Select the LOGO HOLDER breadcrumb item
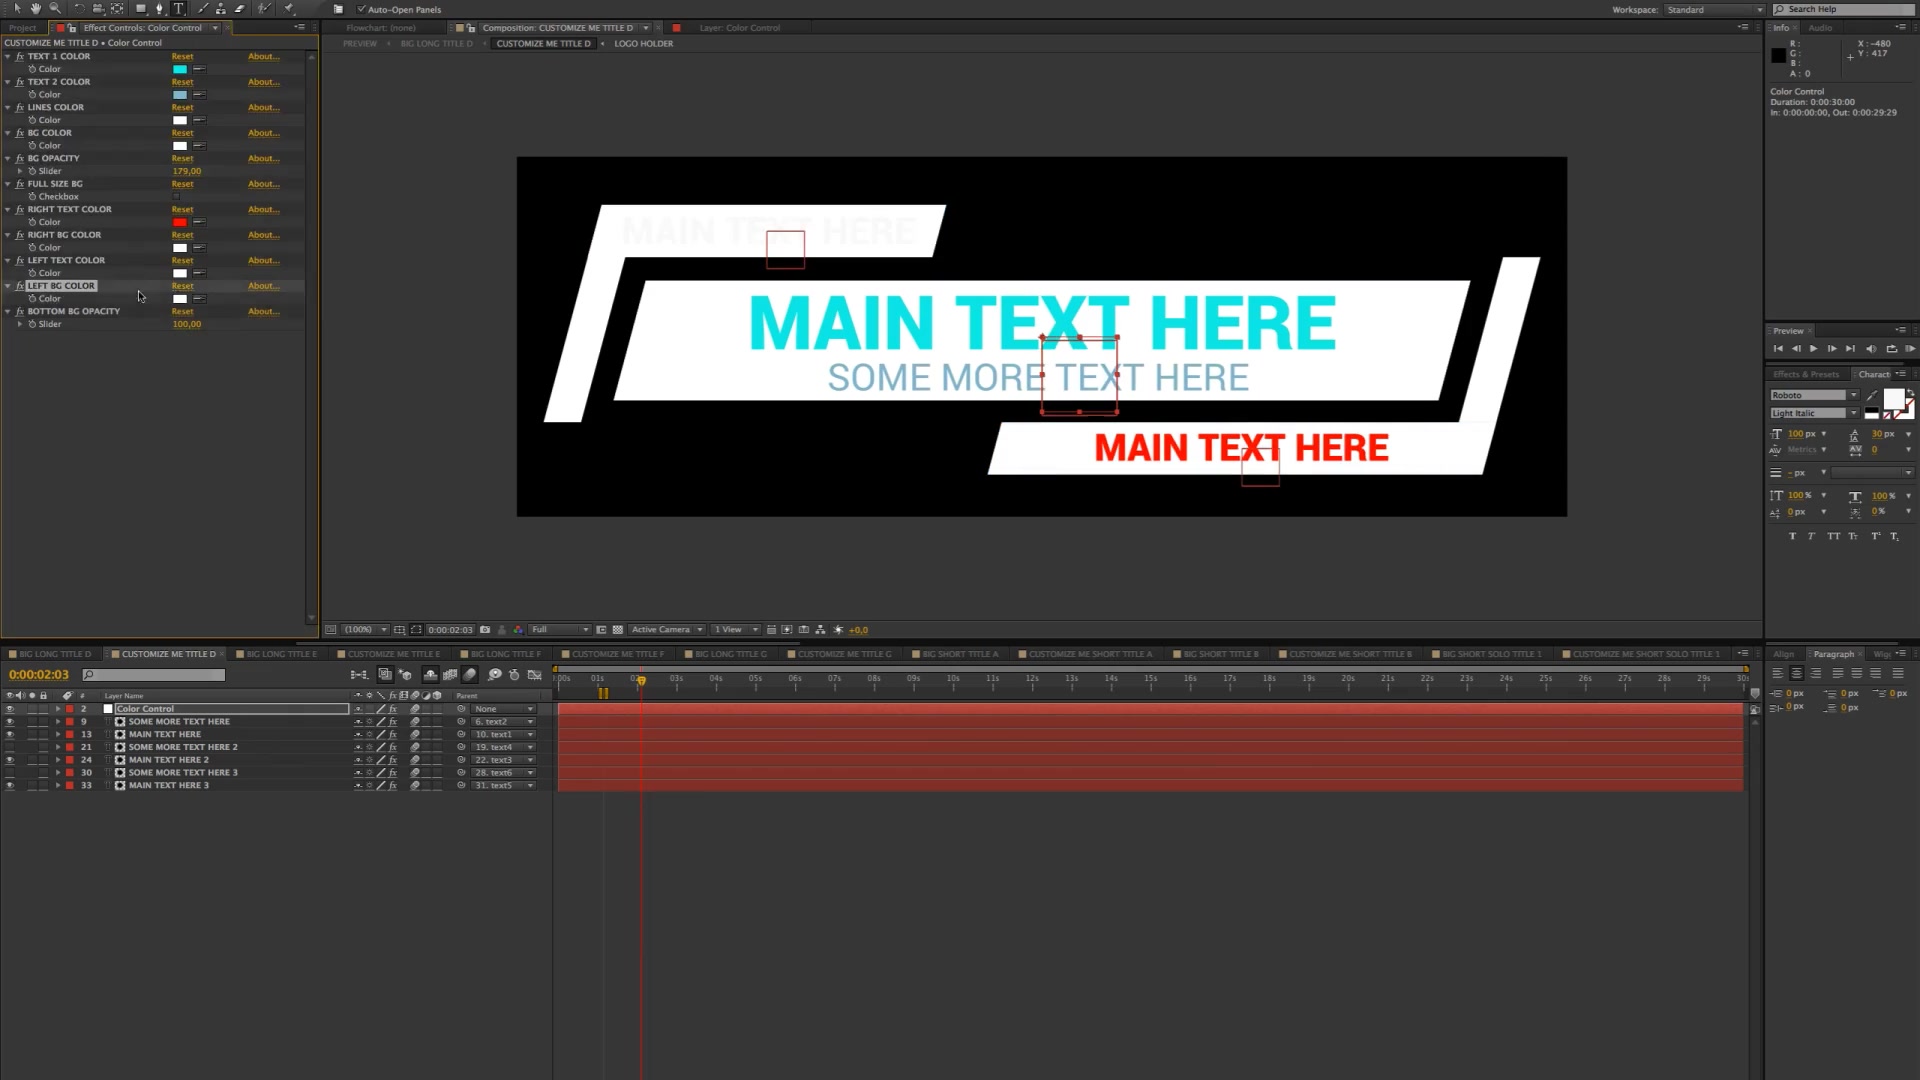 [645, 44]
